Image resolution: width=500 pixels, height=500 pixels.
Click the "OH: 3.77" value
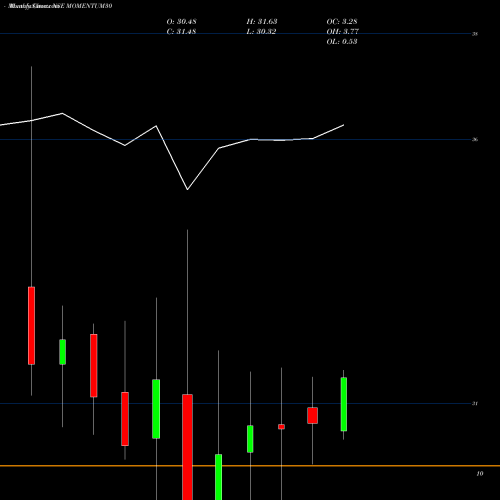coord(342,32)
